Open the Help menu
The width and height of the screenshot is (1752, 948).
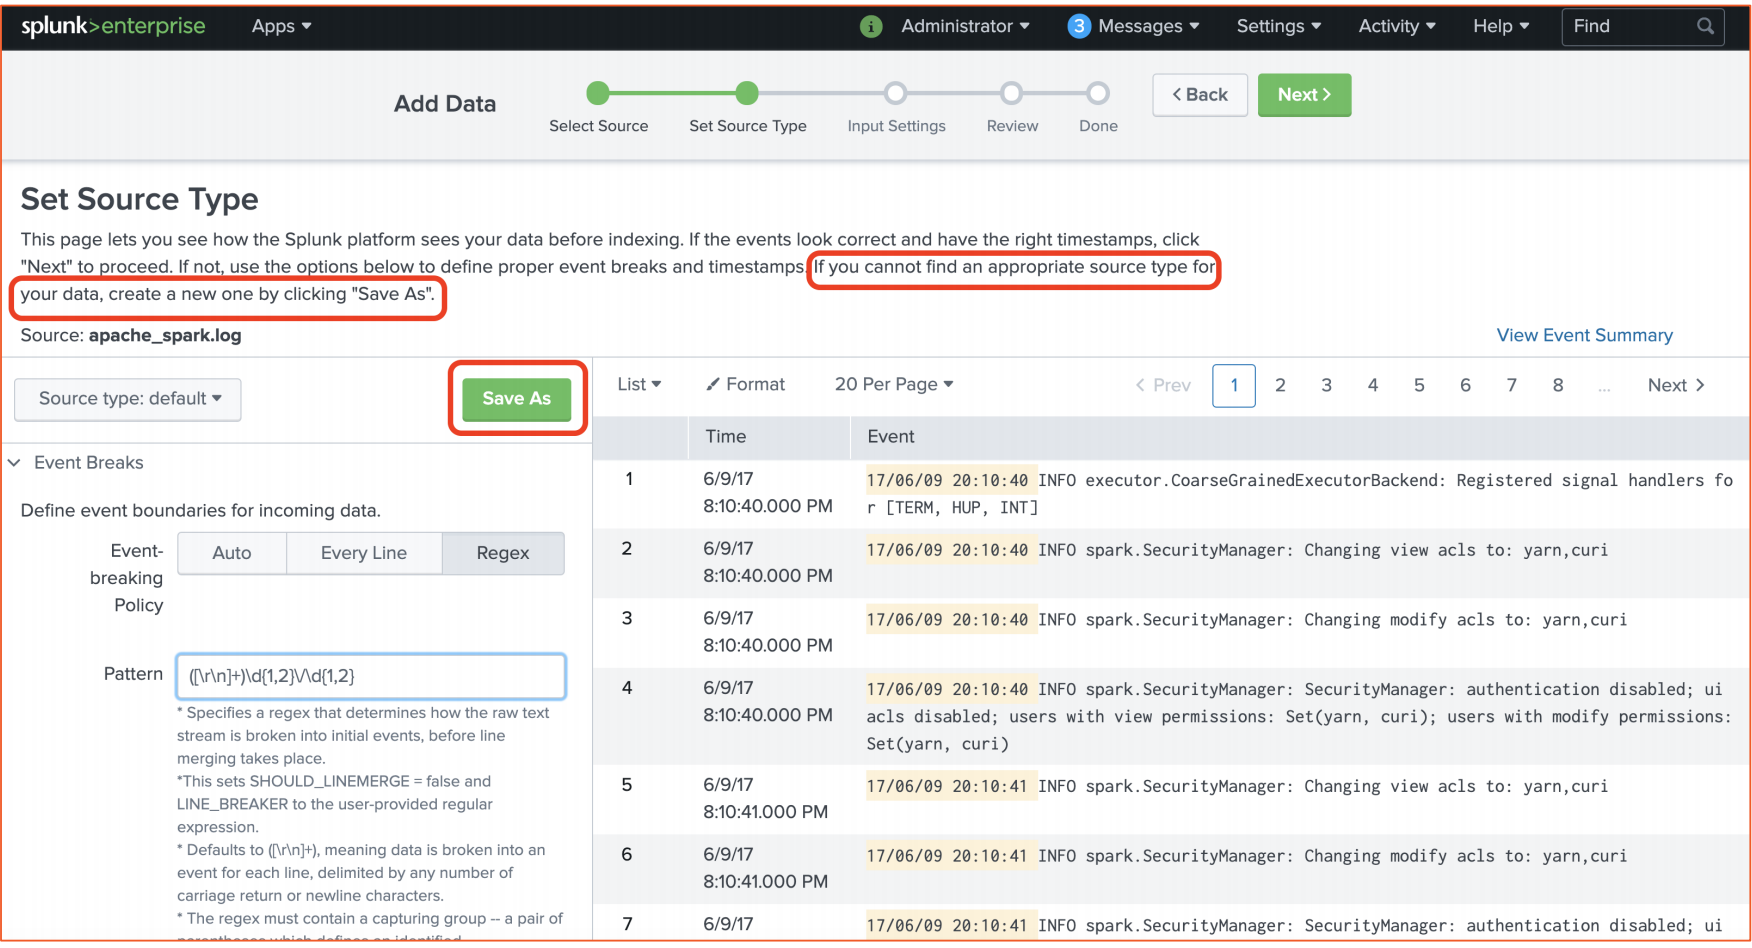coord(1501,26)
